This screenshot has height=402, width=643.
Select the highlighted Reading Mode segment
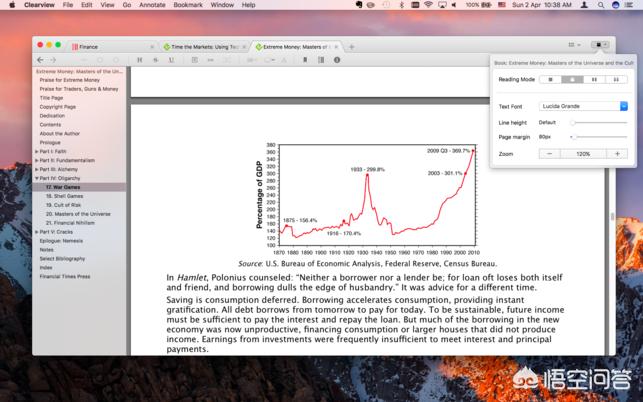(x=572, y=79)
